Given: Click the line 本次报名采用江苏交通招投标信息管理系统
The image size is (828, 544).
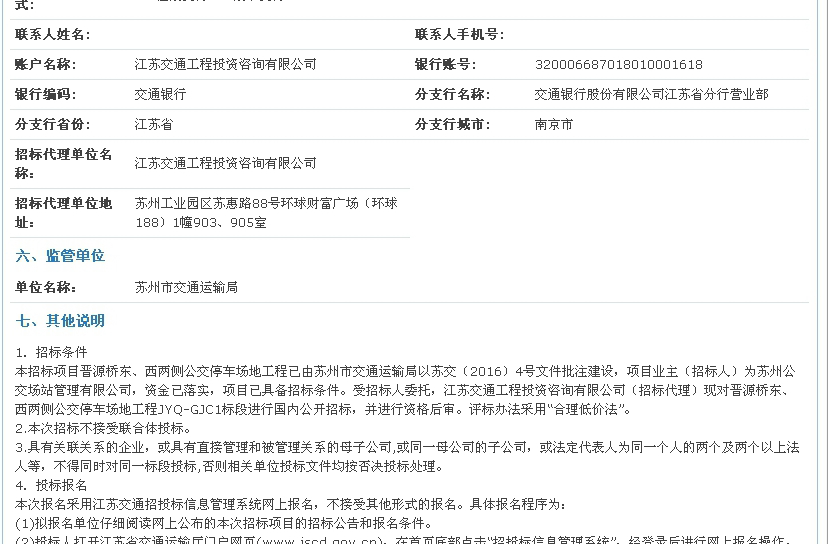Looking at the screenshot, I should pyautogui.click(x=290, y=504).
